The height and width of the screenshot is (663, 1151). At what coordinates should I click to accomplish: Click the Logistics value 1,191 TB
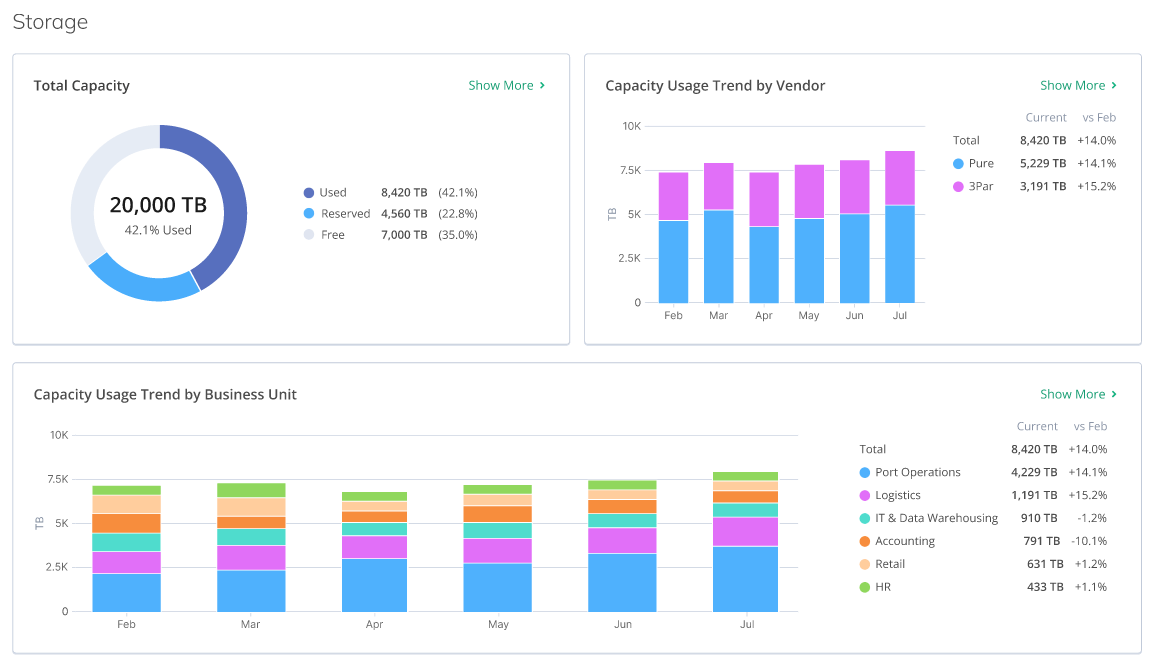point(1034,496)
